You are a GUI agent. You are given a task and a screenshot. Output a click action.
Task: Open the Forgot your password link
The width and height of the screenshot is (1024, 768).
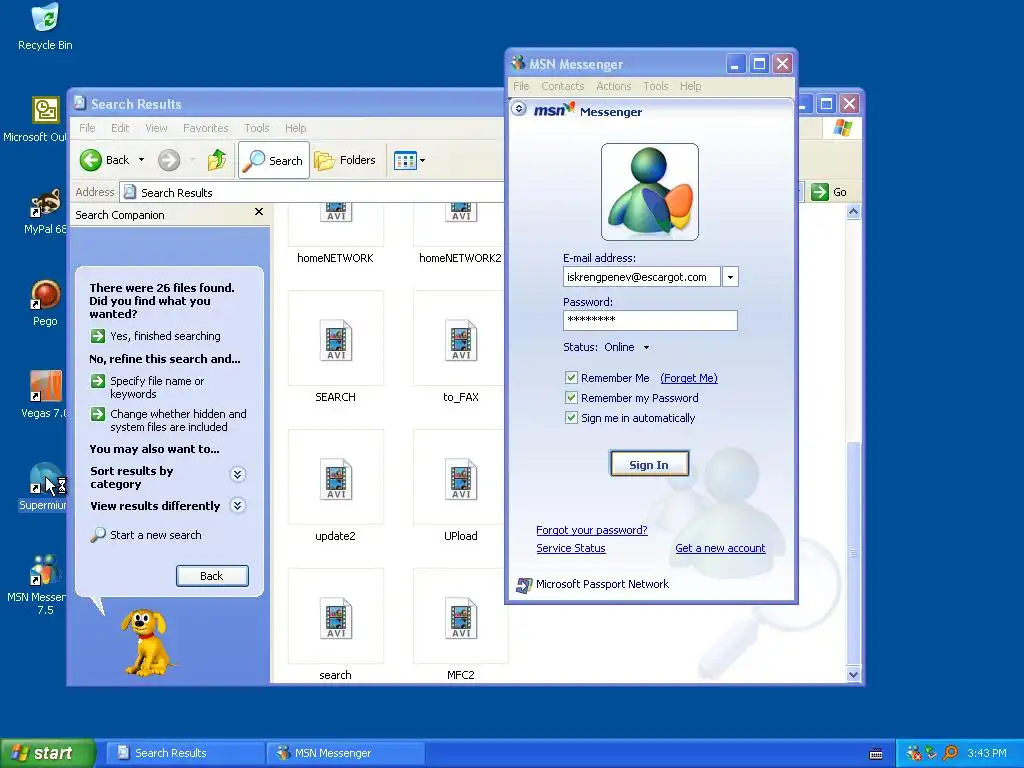coord(592,530)
